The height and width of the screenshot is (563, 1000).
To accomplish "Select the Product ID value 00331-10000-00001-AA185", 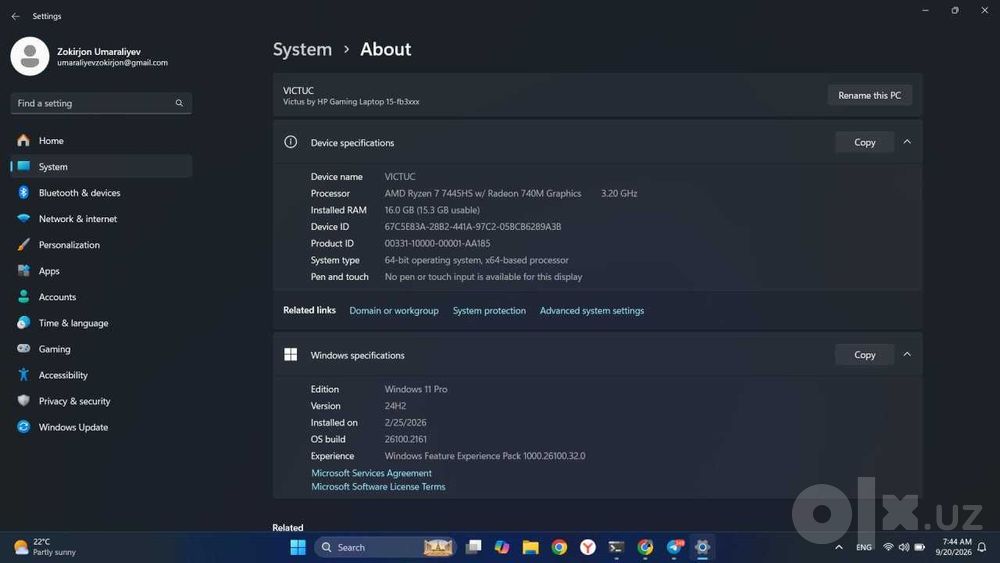I will (x=438, y=243).
